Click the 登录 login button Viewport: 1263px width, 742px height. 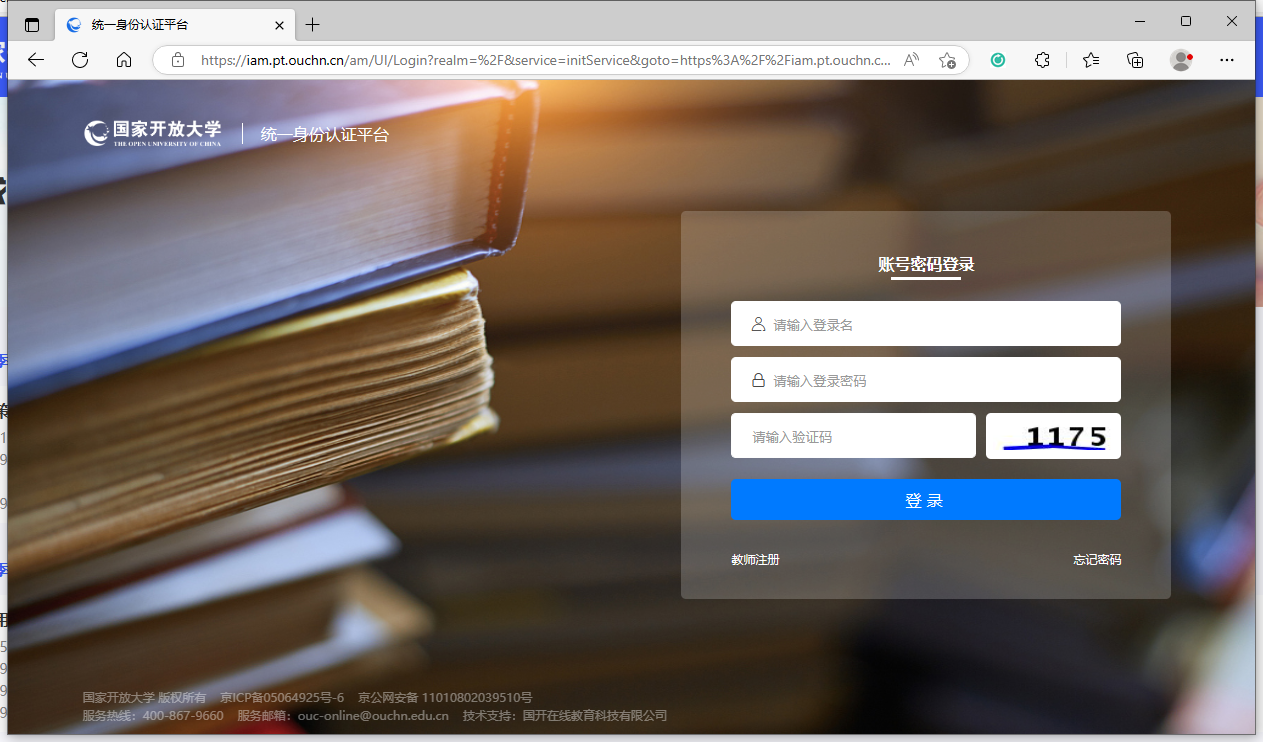[x=925, y=500]
